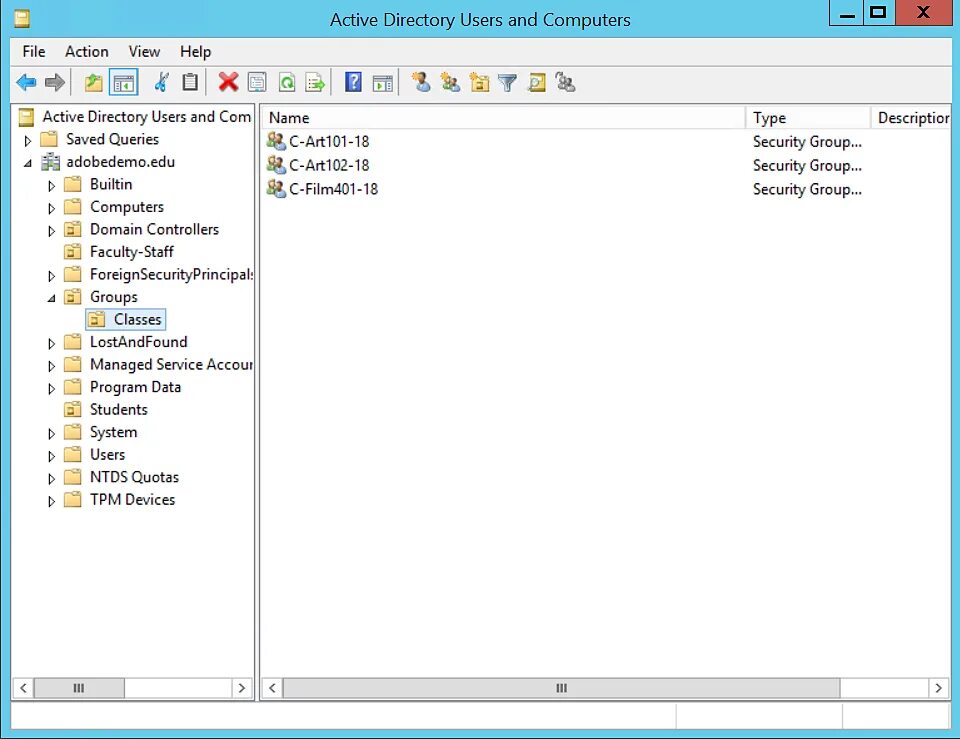Click Add to group toolbar icon
This screenshot has height=739, width=960.
coord(565,82)
